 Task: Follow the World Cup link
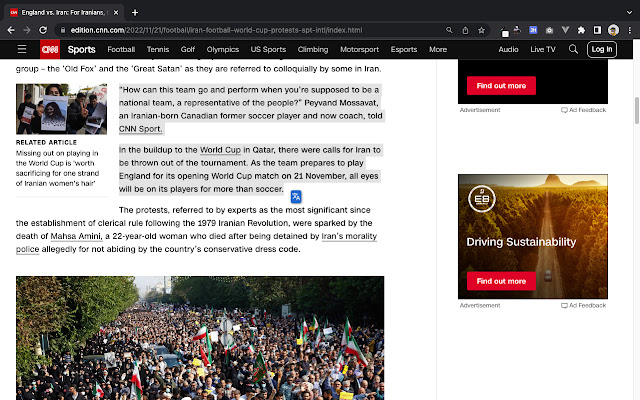pos(220,150)
